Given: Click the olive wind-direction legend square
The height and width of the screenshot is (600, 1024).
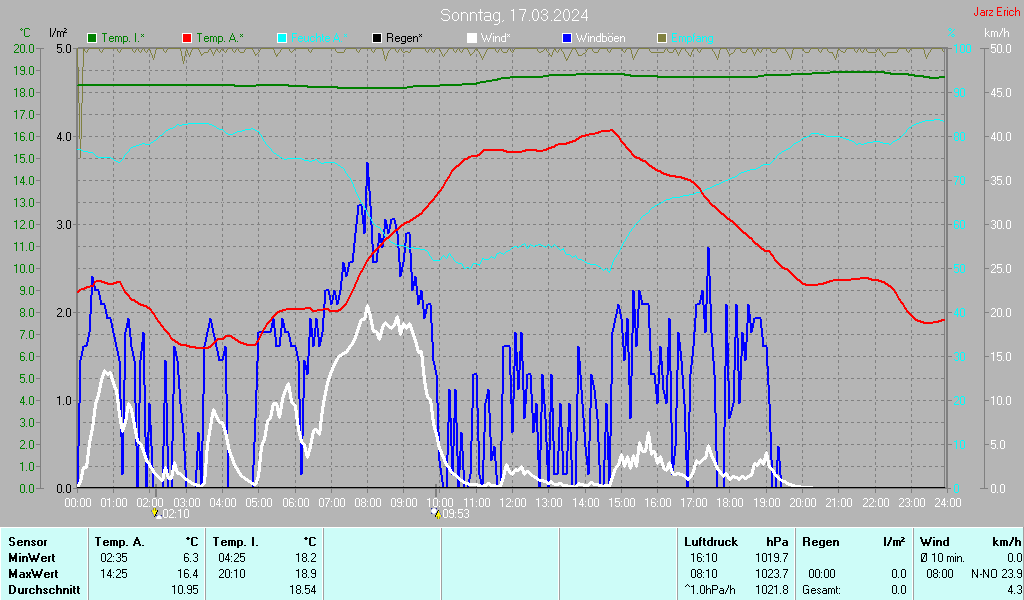Looking at the screenshot, I should point(661,38).
